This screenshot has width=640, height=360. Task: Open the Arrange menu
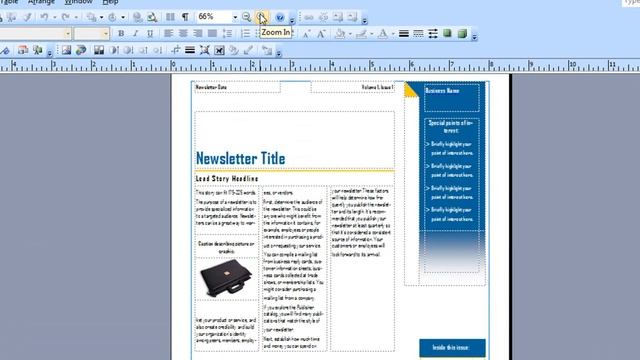coord(41,2)
